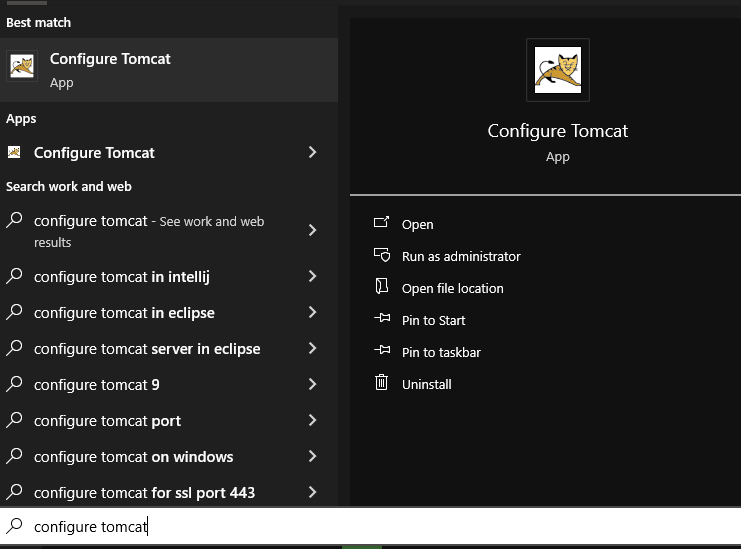Click small Tomcat icon in Apps row
Image resolution: width=741 pixels, height=549 pixels.
click(x=14, y=152)
